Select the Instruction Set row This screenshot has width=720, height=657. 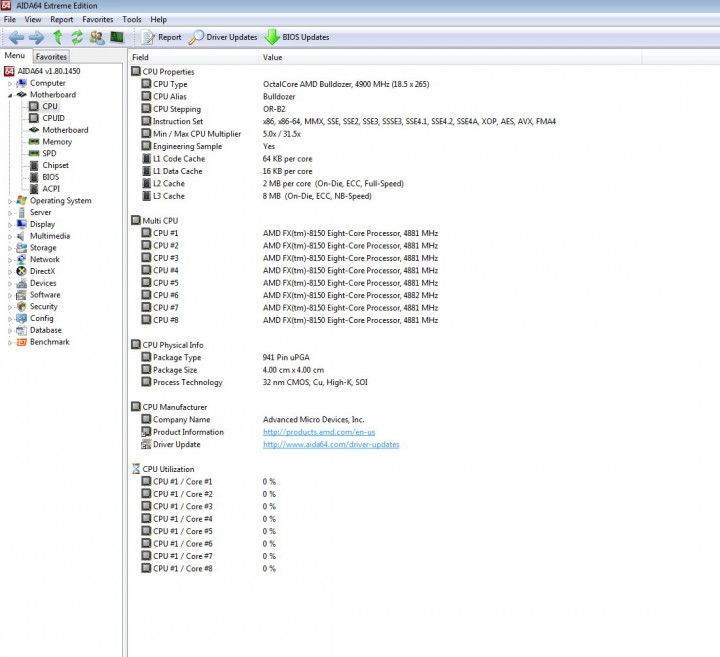click(348, 121)
